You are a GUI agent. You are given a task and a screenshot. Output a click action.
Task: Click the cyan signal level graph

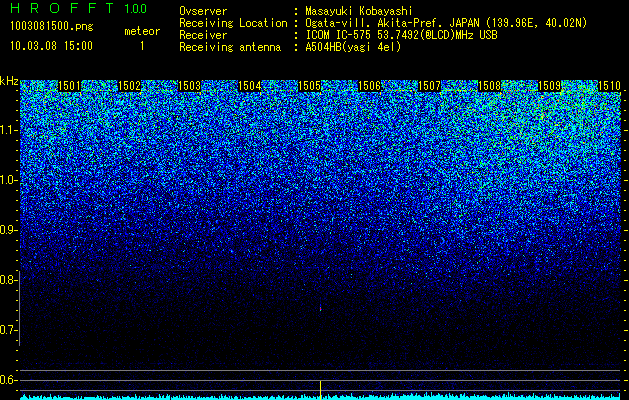click(320, 397)
